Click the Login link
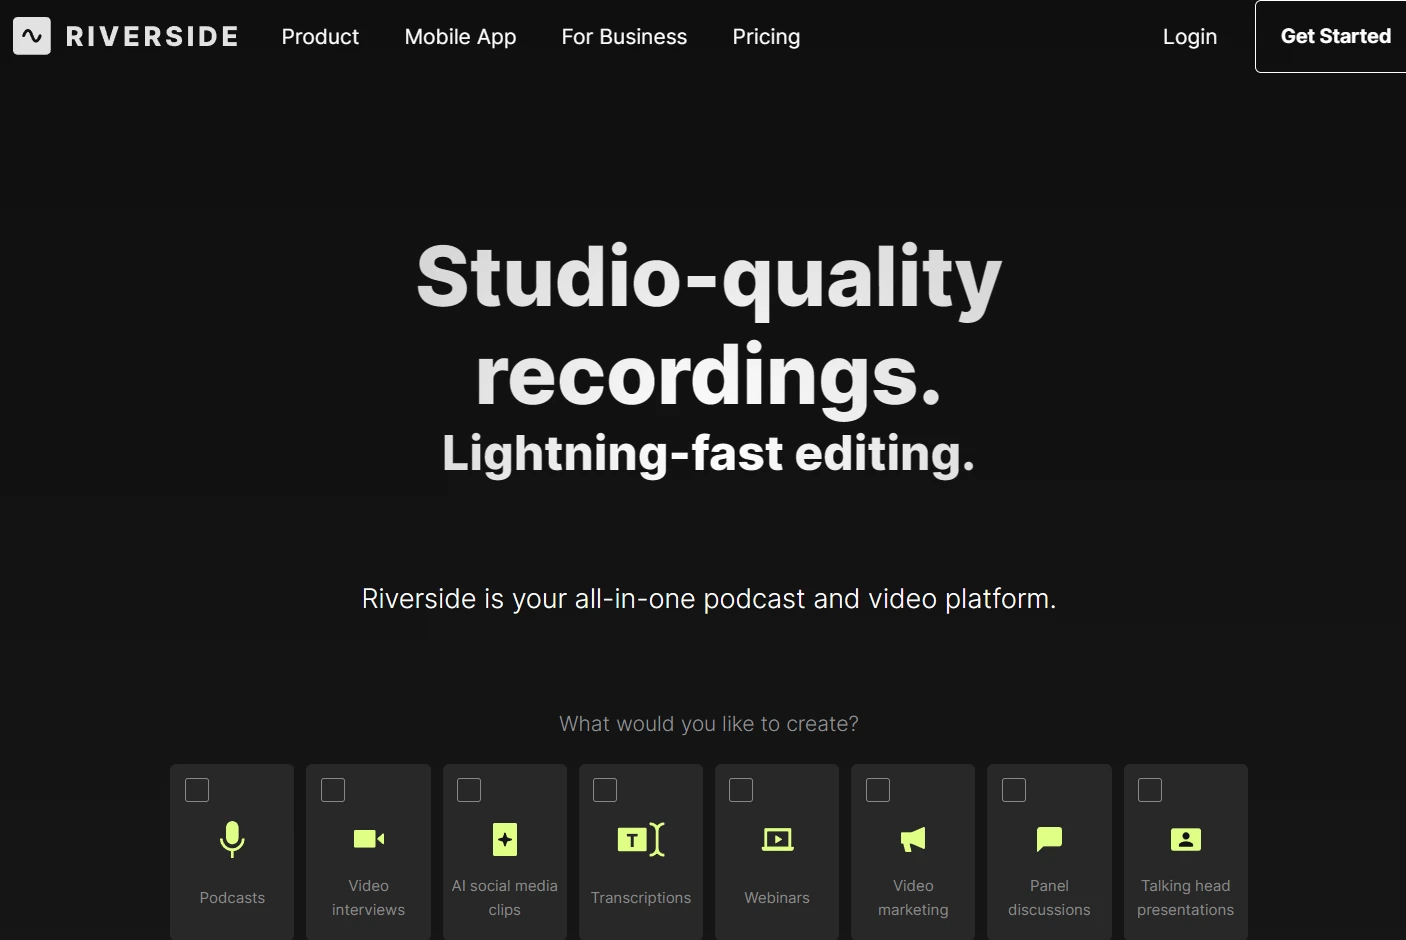The height and width of the screenshot is (940, 1406). (x=1189, y=37)
